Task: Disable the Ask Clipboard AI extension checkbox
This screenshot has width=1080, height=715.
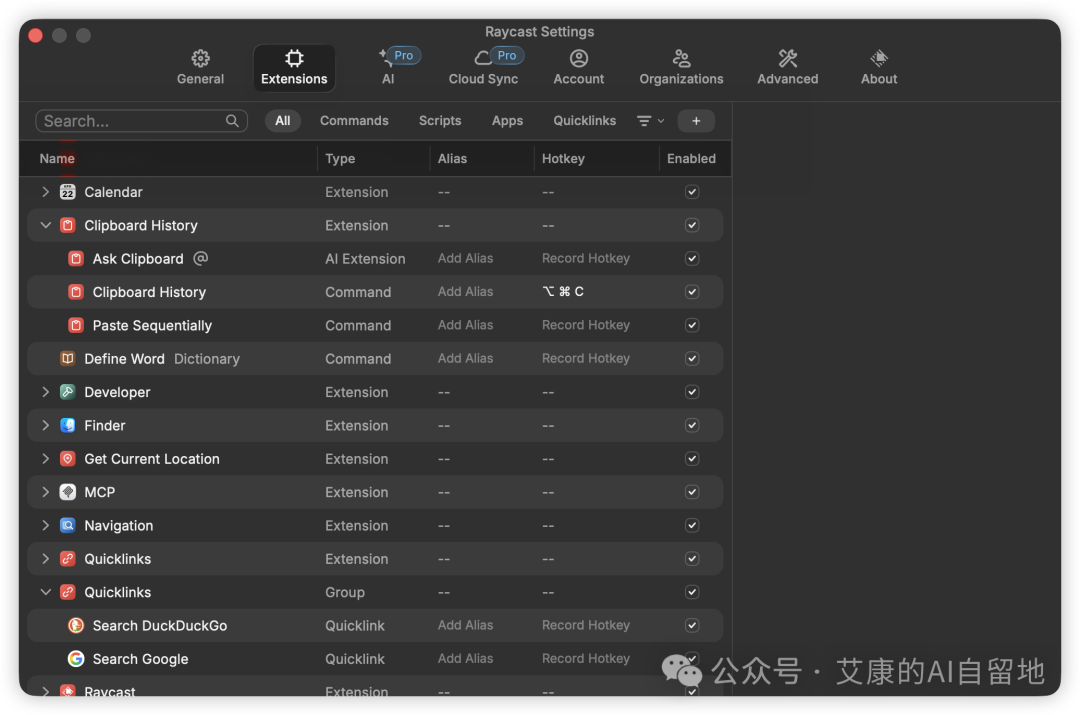Action: pyautogui.click(x=692, y=259)
